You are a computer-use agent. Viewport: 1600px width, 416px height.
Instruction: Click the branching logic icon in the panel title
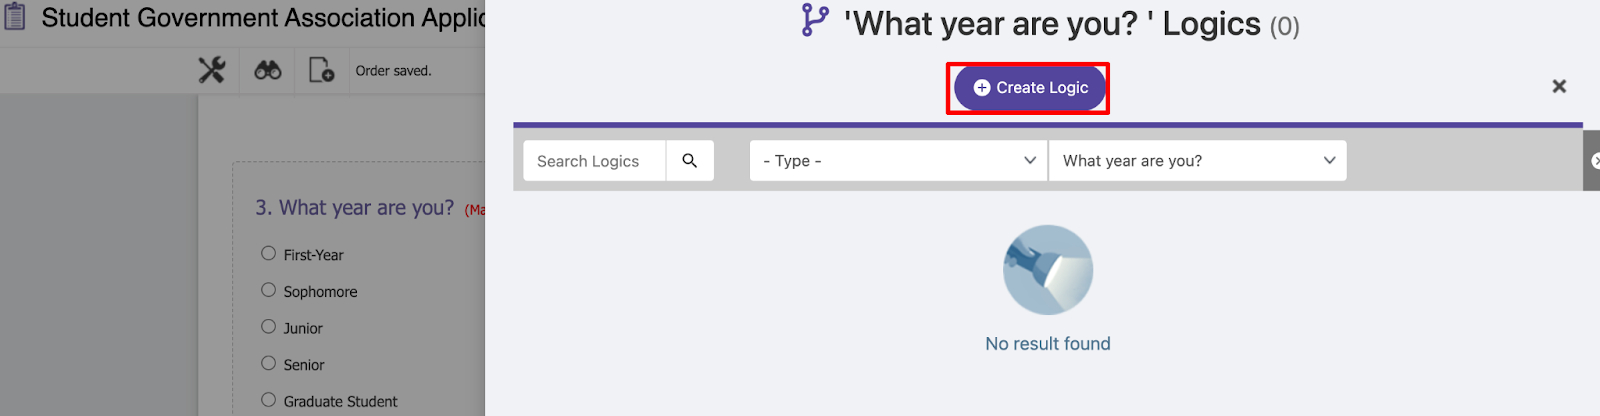click(x=815, y=21)
